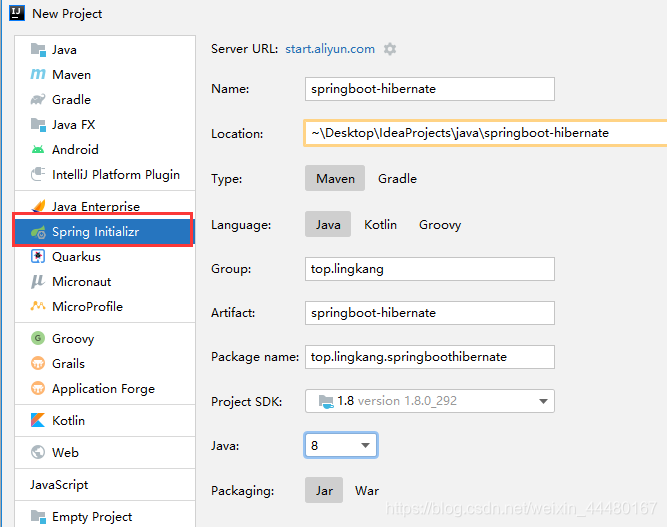This screenshot has height=527, width=667.
Task: Select Maven in the project list
Action: [105, 74]
